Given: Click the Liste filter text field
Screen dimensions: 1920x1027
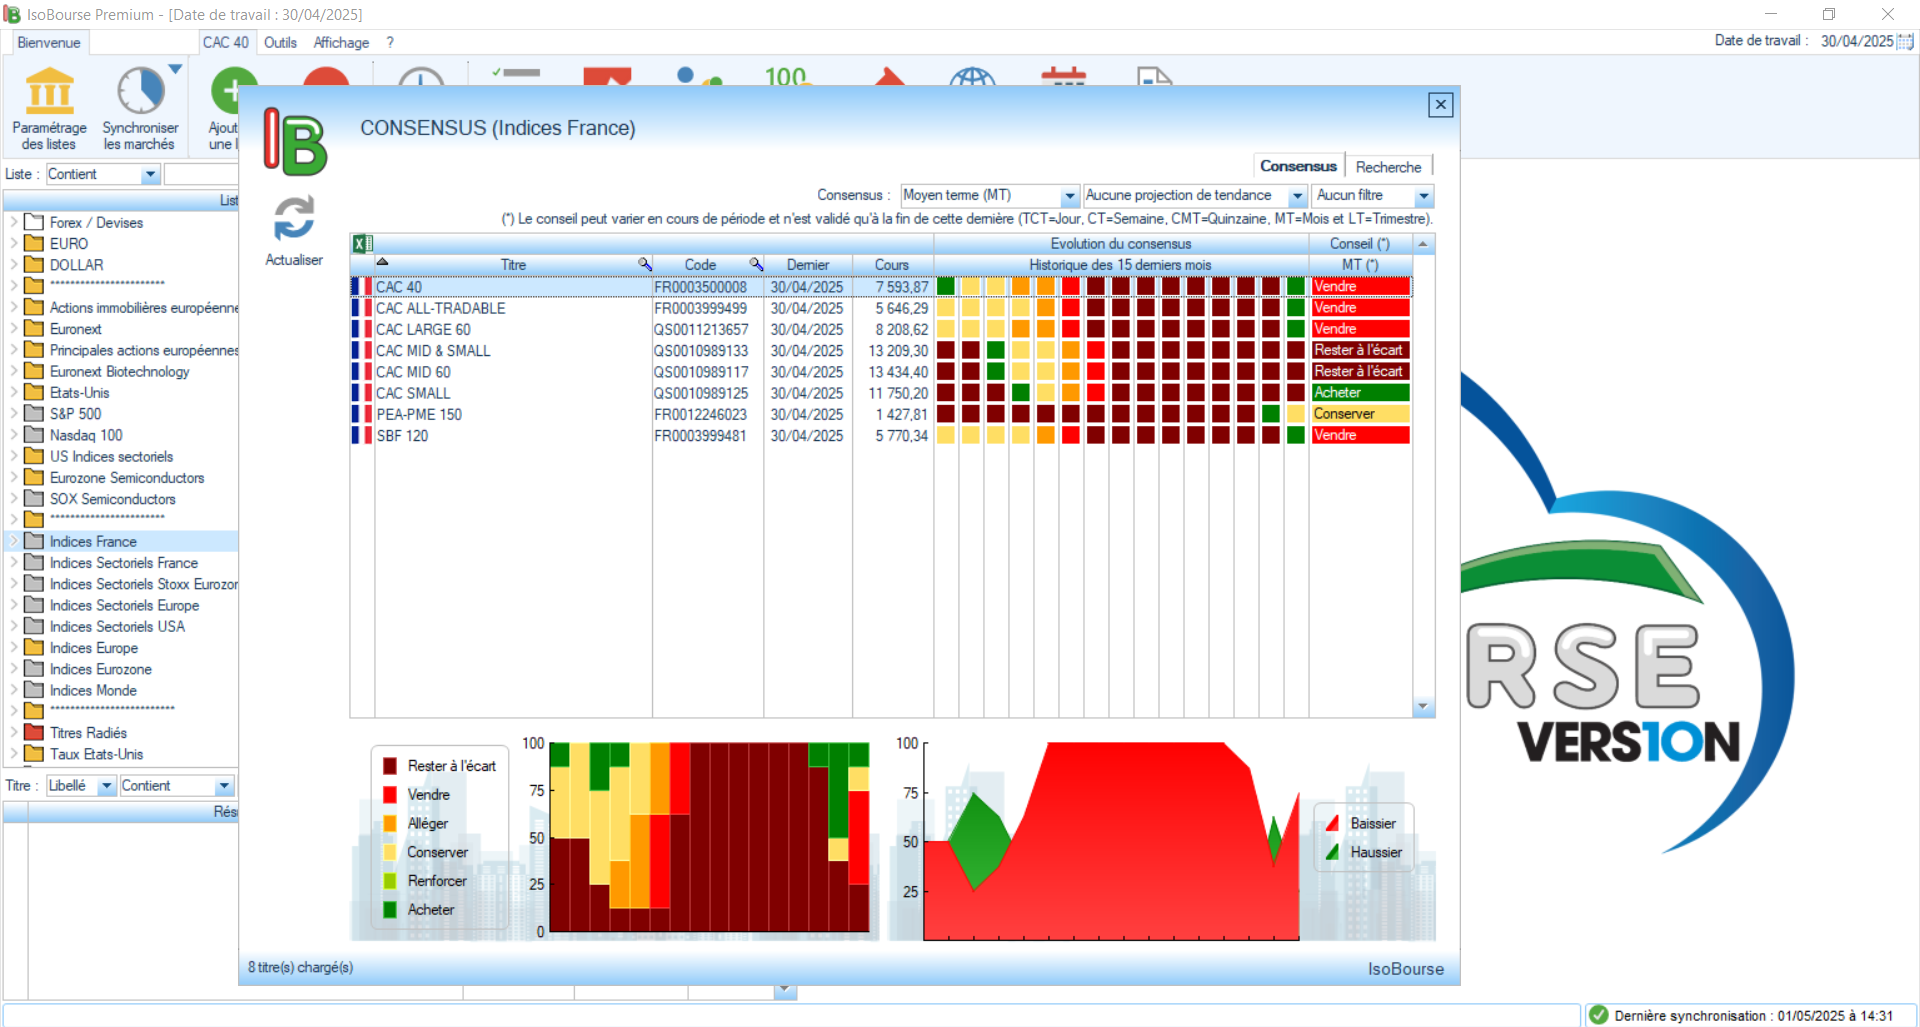Looking at the screenshot, I should pyautogui.click(x=201, y=174).
